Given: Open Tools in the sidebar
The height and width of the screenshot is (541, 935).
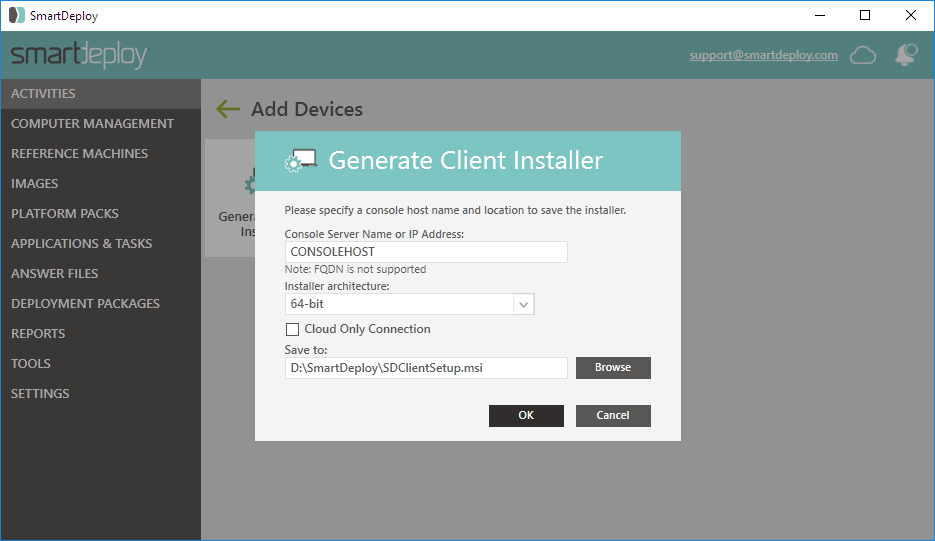Looking at the screenshot, I should click(x=101, y=363).
